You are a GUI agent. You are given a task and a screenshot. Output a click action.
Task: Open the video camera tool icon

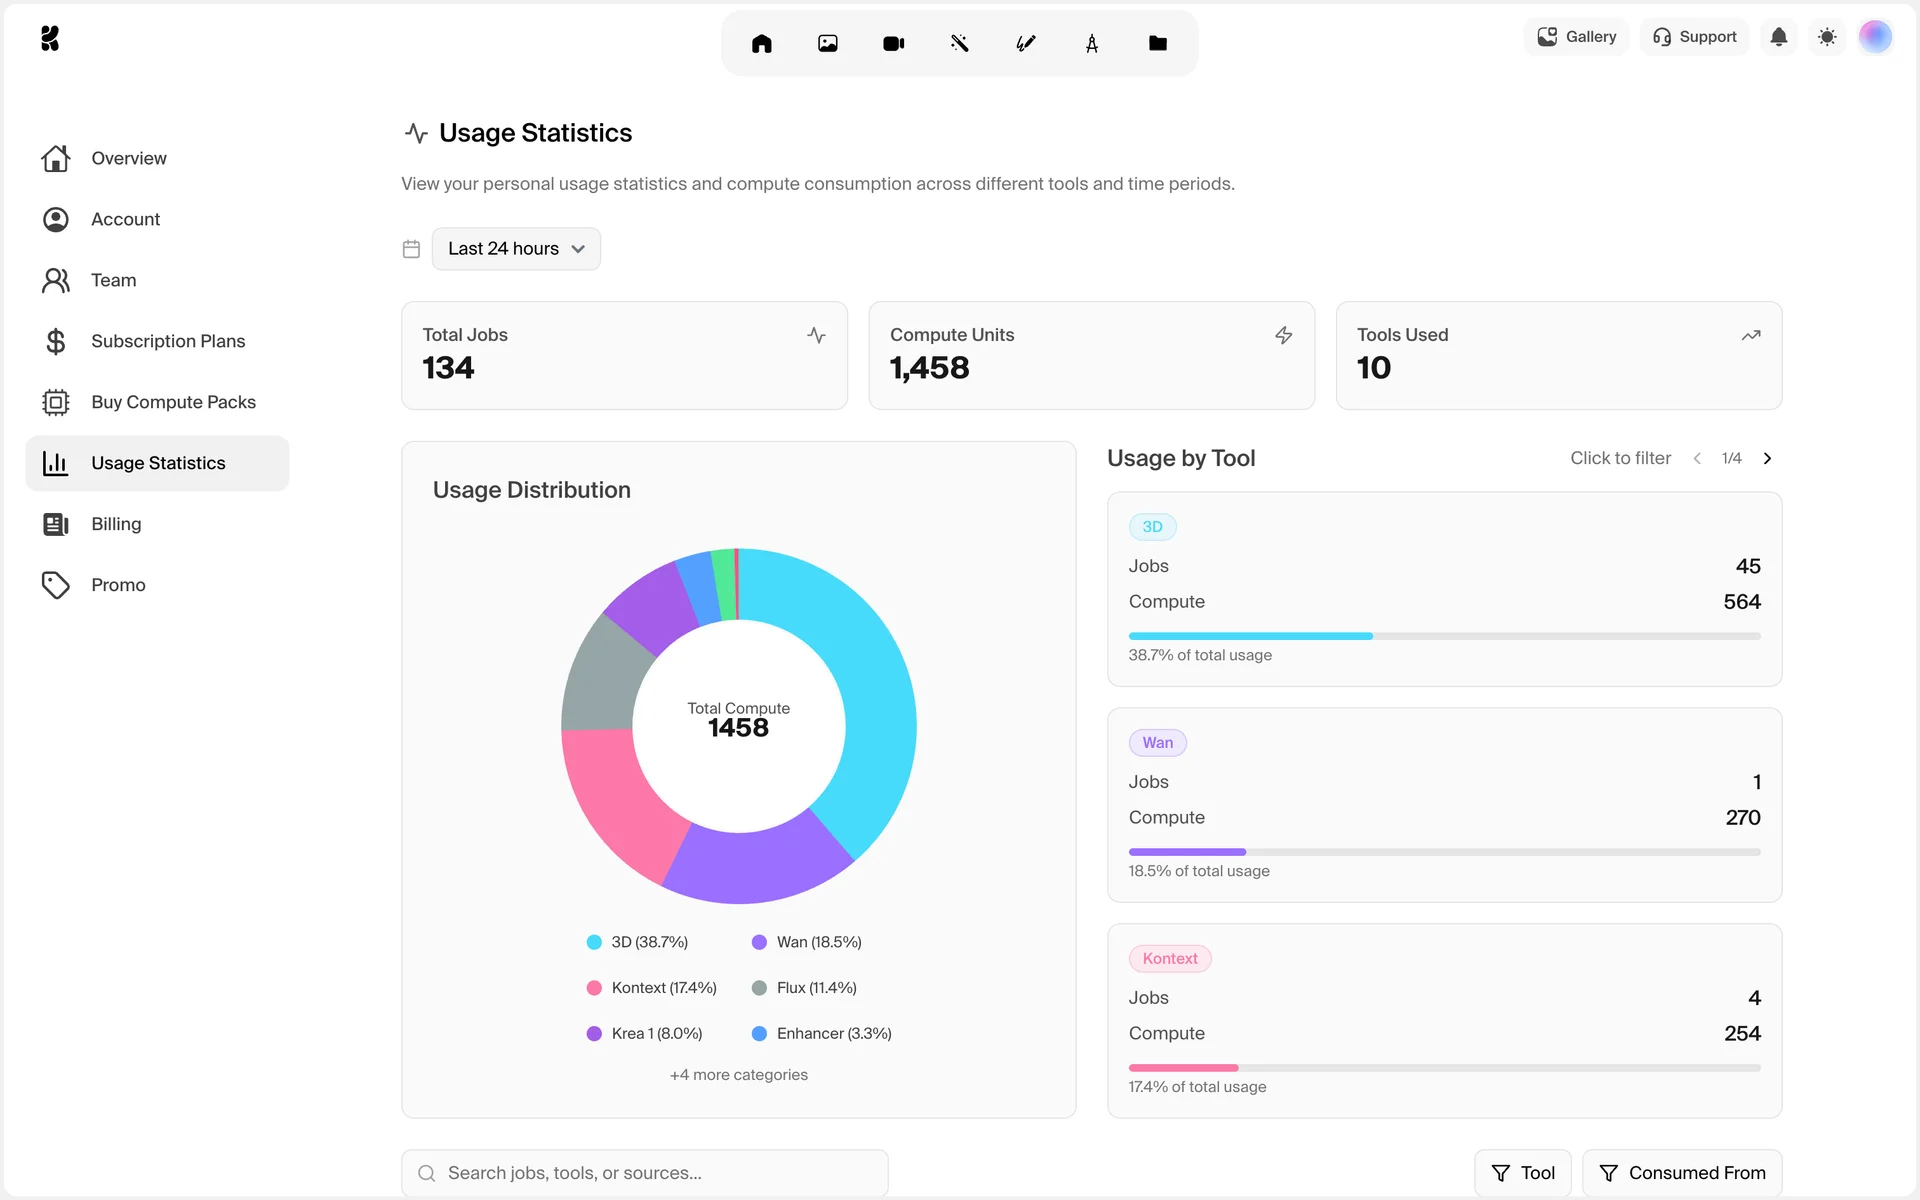[894, 43]
